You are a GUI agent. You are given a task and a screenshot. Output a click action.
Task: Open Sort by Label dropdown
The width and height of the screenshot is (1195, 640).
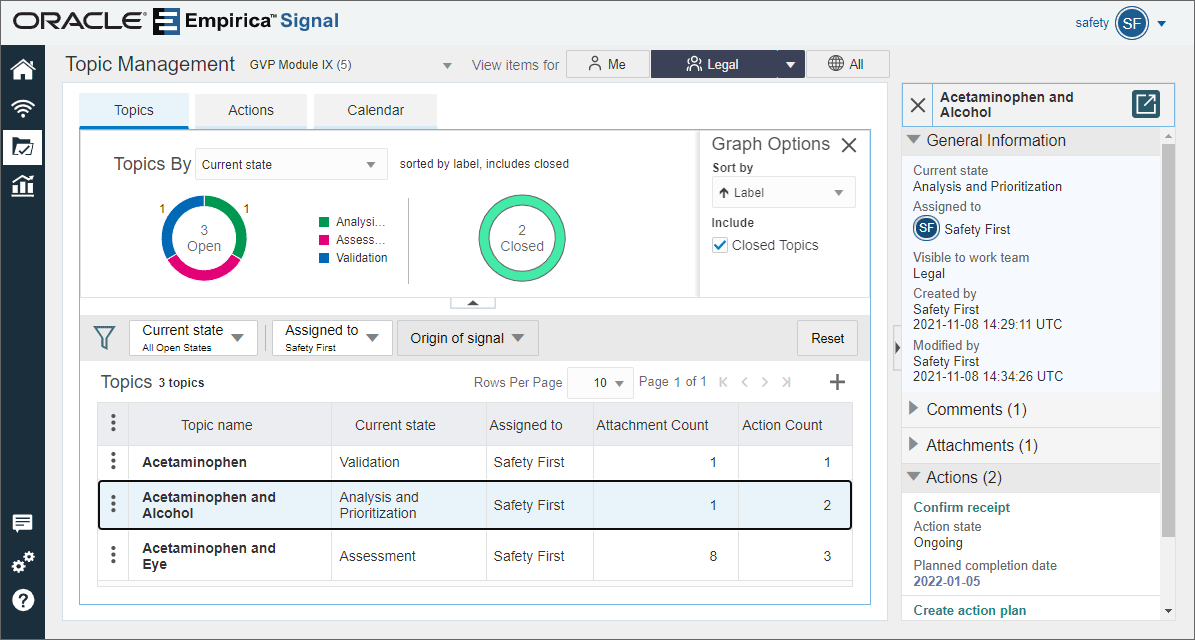(783, 193)
